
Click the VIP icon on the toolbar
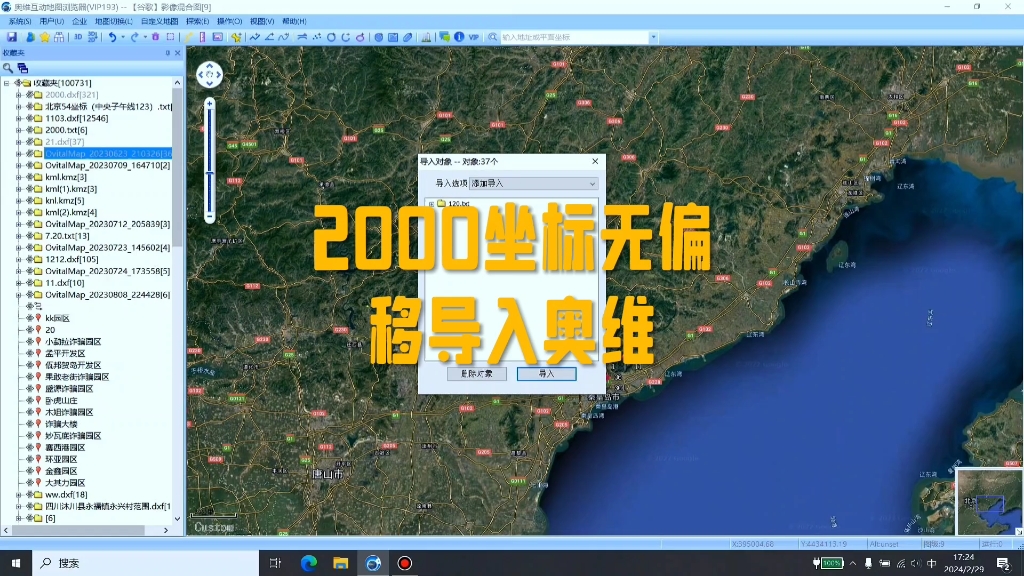473,36
